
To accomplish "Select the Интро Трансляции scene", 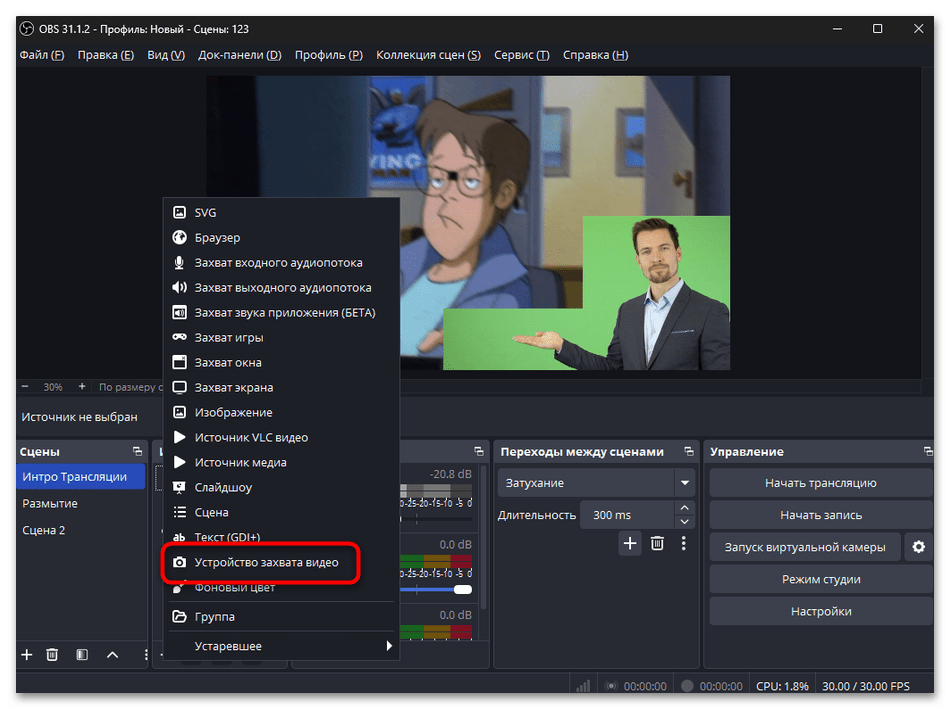I will pos(81,477).
